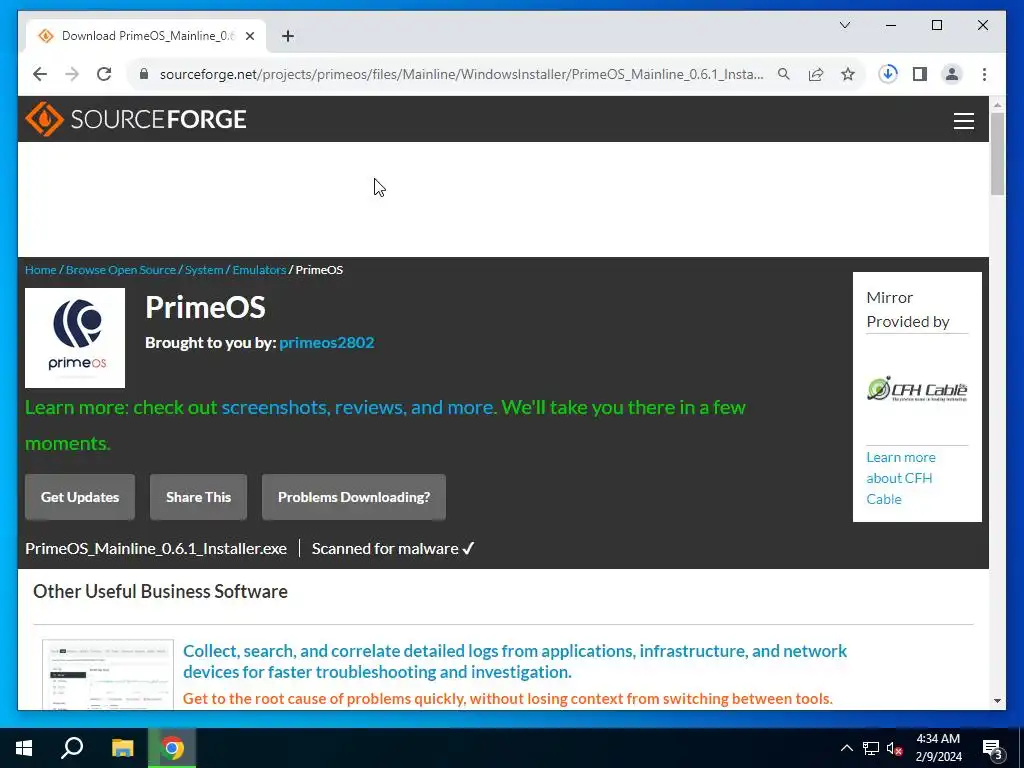The height and width of the screenshot is (768, 1024).
Task: Click the Share This button
Action: point(199,497)
